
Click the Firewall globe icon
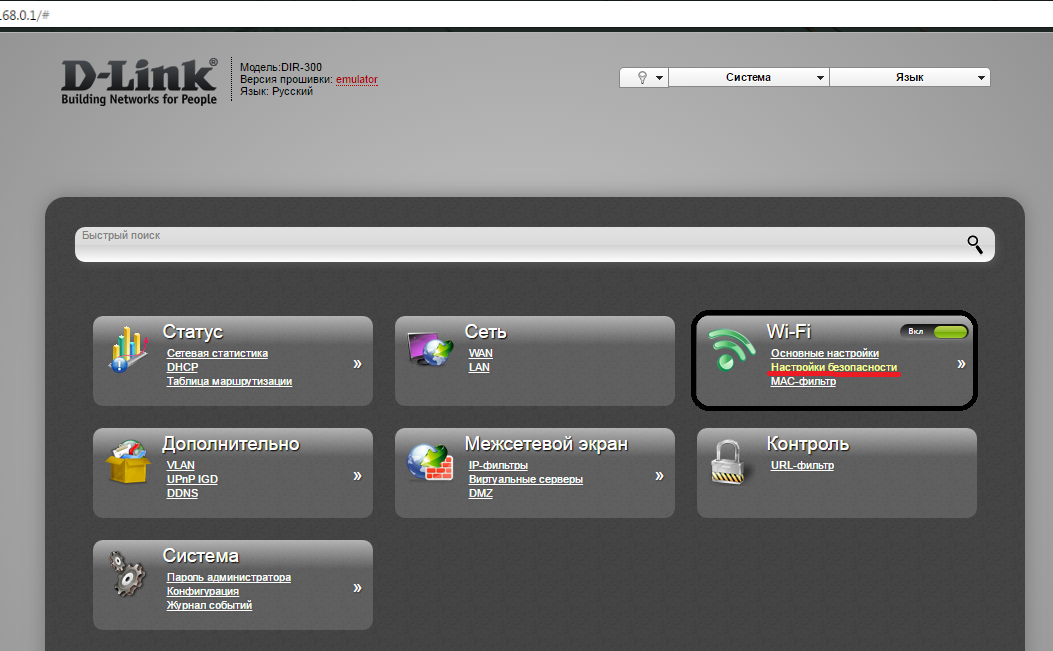pos(430,461)
